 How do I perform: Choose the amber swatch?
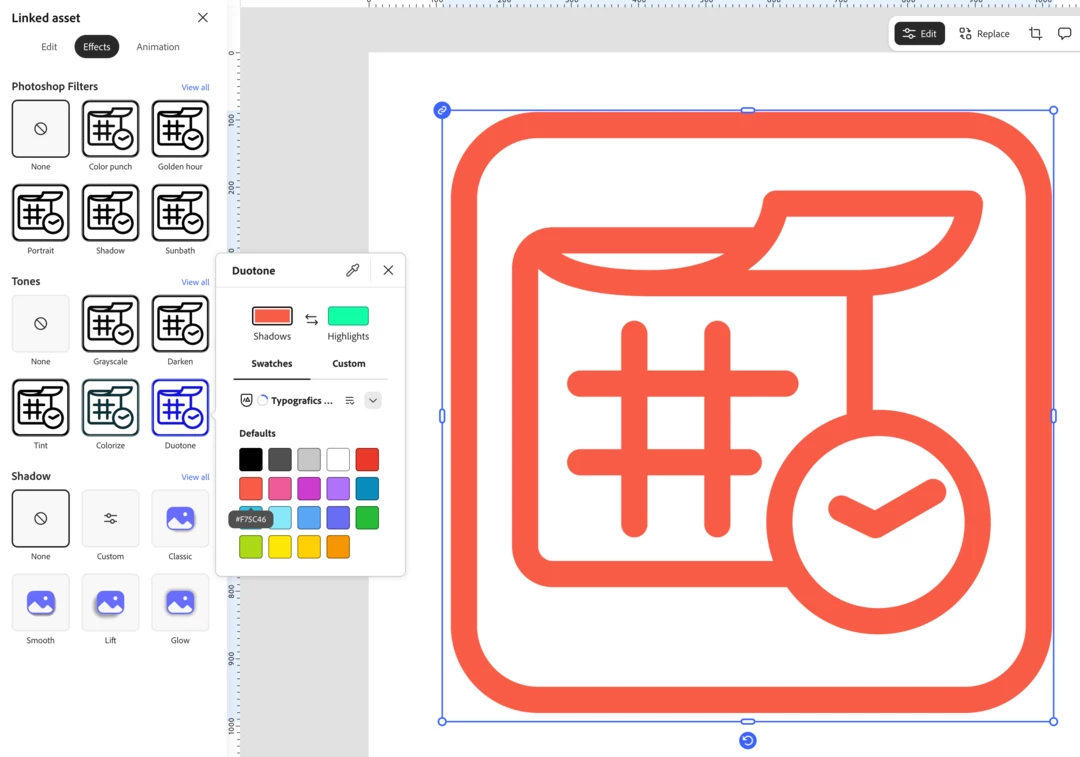coord(309,547)
